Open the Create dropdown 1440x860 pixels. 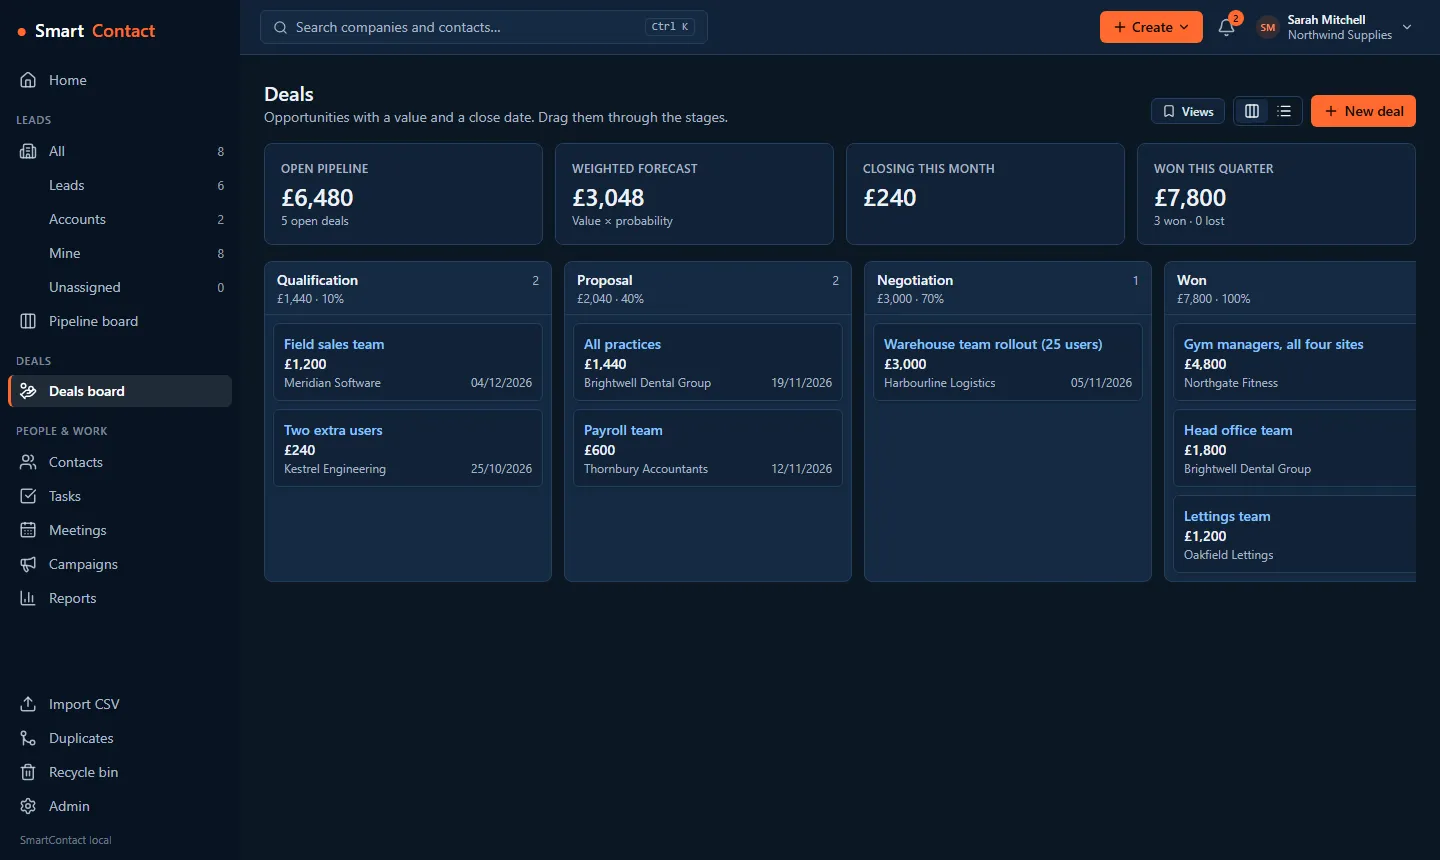[1151, 27]
